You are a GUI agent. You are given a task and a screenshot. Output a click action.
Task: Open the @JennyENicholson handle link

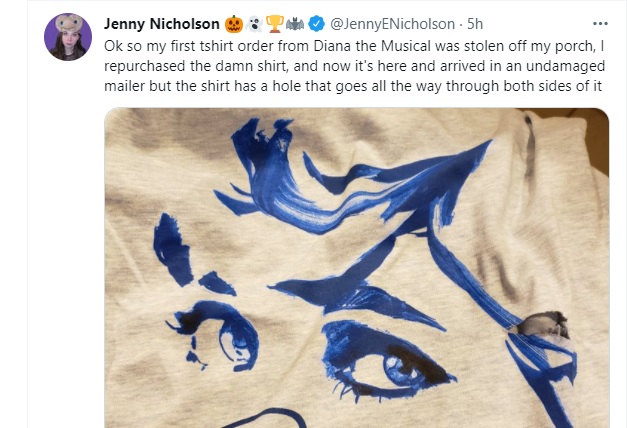(392, 24)
